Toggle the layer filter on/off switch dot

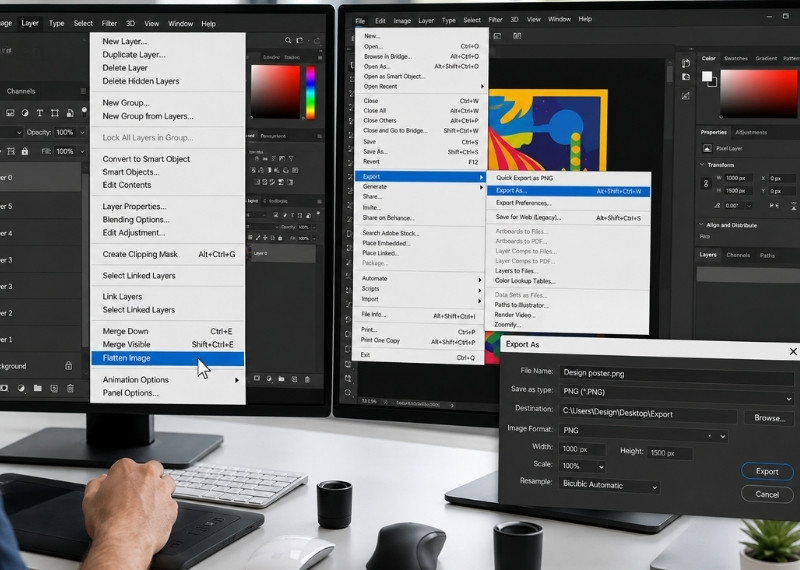coord(84,110)
